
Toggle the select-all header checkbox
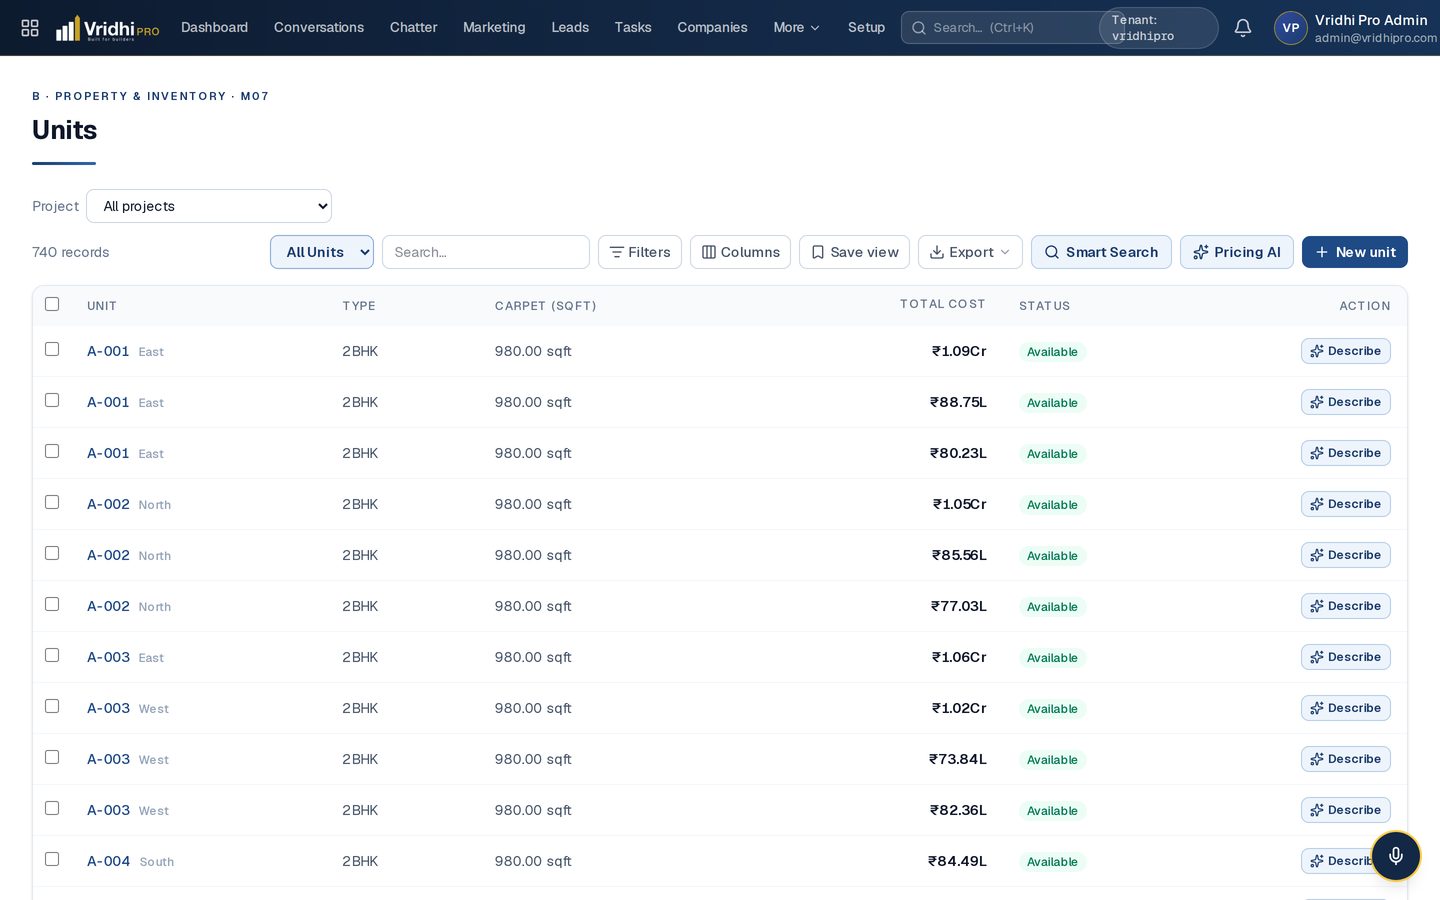[52, 304]
